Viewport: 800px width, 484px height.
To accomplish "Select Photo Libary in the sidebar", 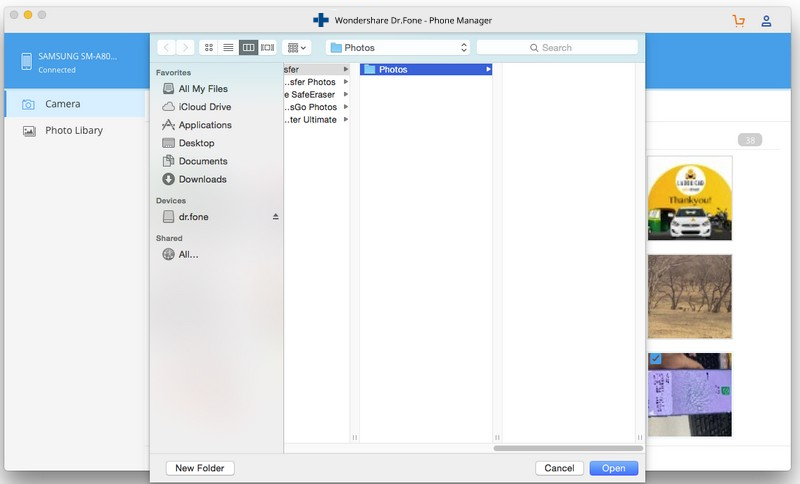I will point(75,131).
